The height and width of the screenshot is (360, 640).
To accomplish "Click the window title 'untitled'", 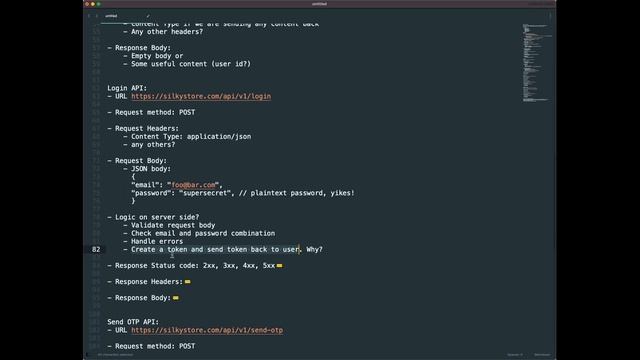I will click(319, 4).
